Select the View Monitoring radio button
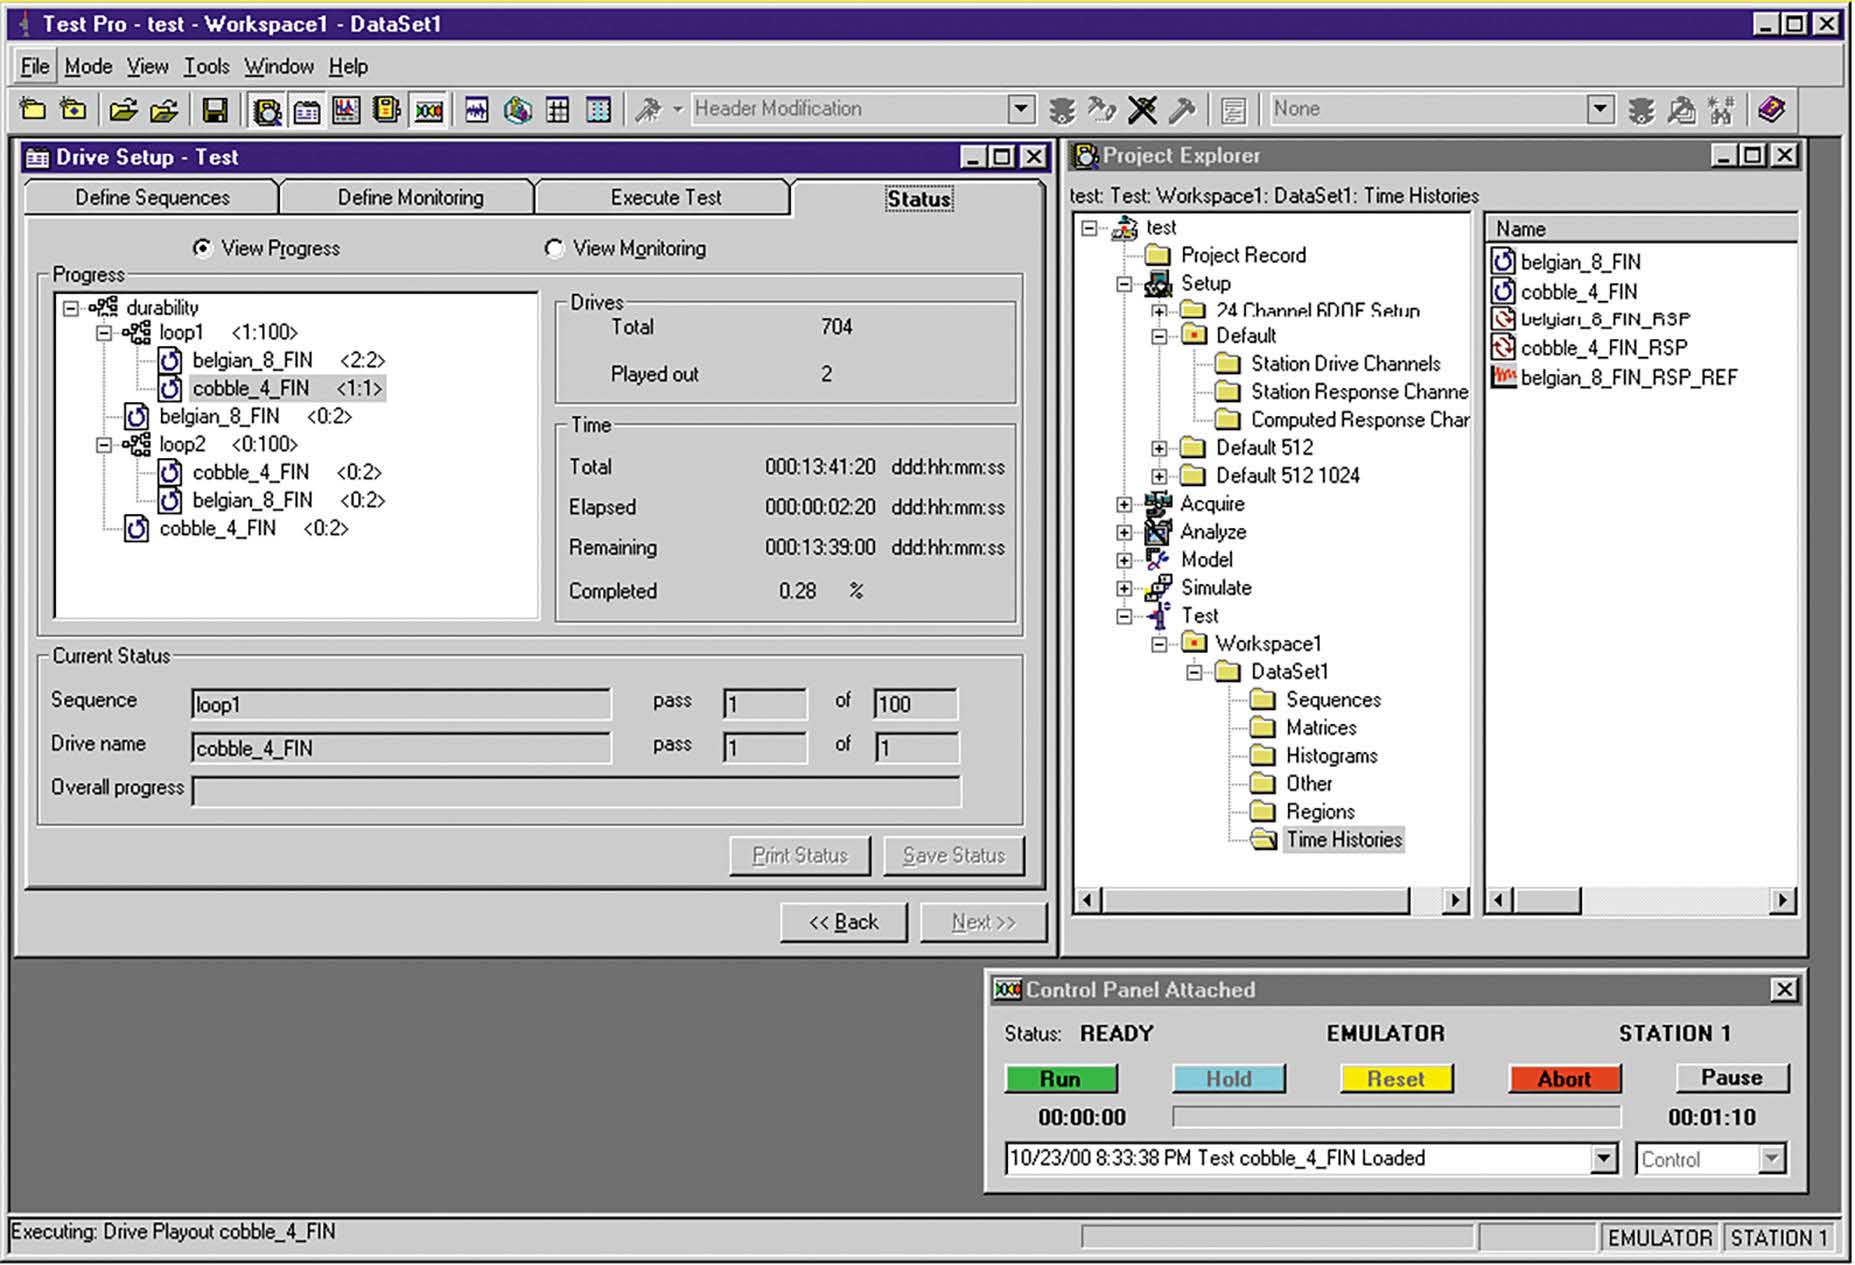This screenshot has width=1855, height=1265. point(555,248)
